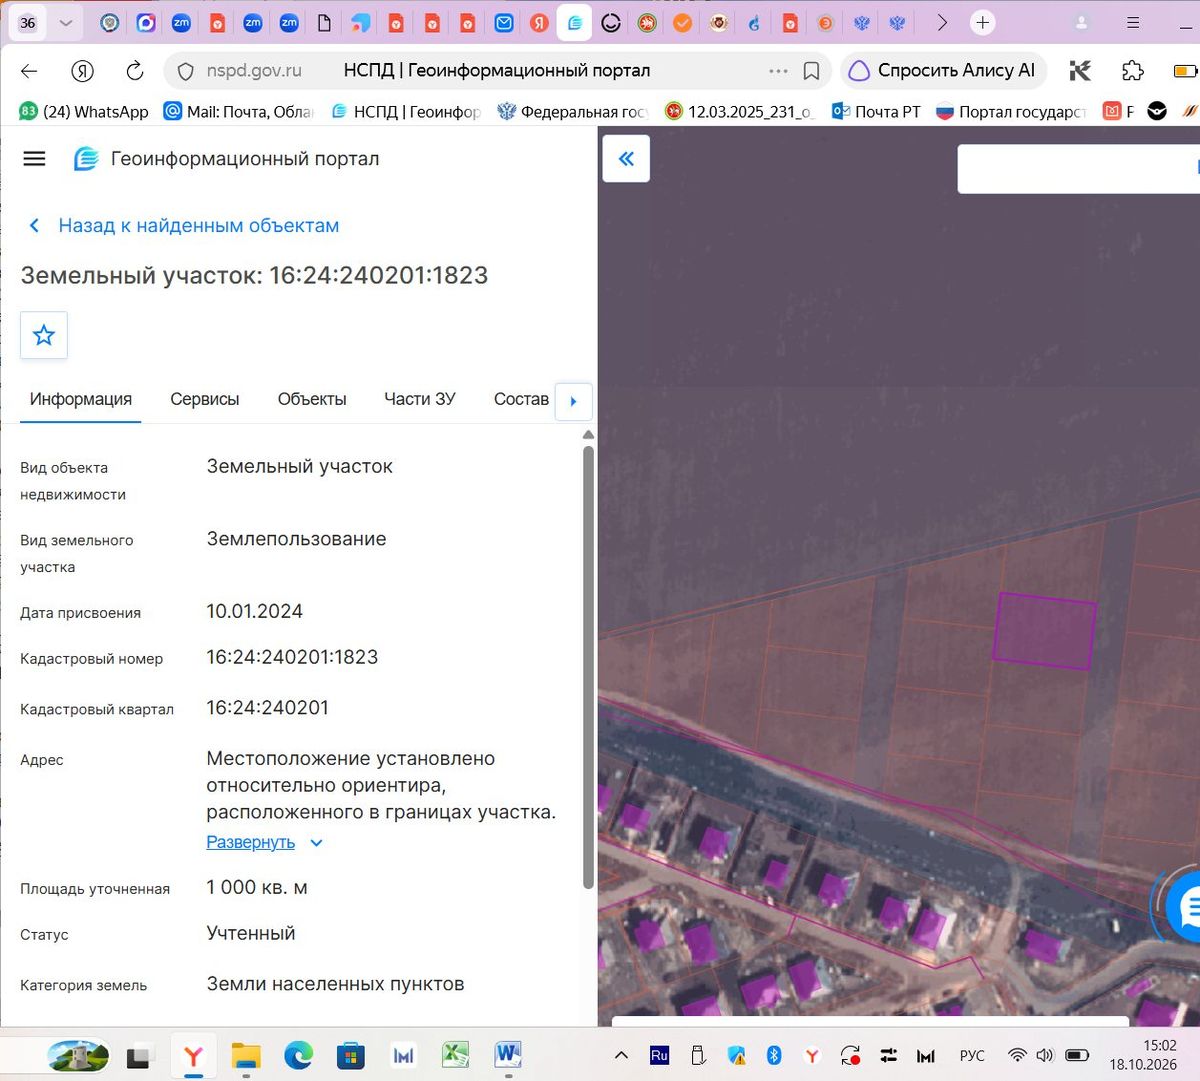Click the nspd.gov.ru address bar
This screenshot has width=1200, height=1081.
tap(497, 71)
